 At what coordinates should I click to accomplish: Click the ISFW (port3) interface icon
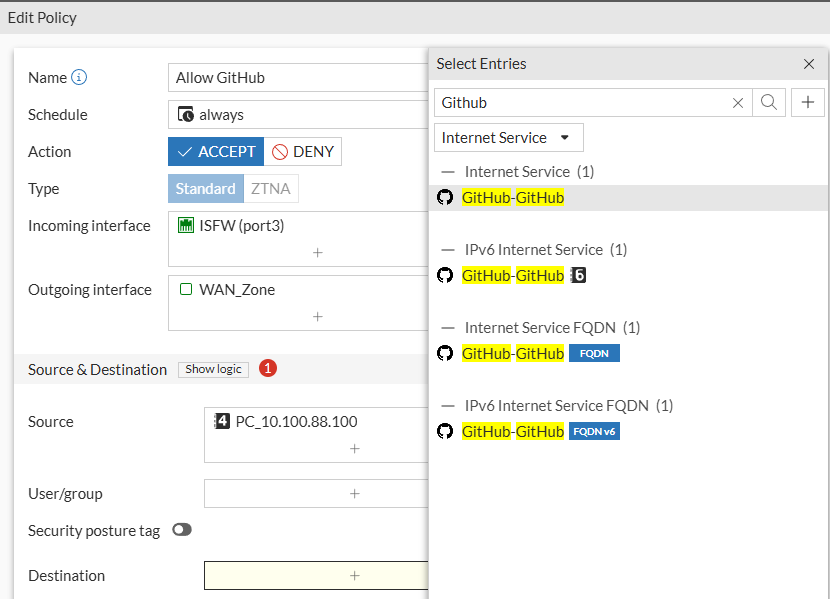pyautogui.click(x=184, y=225)
